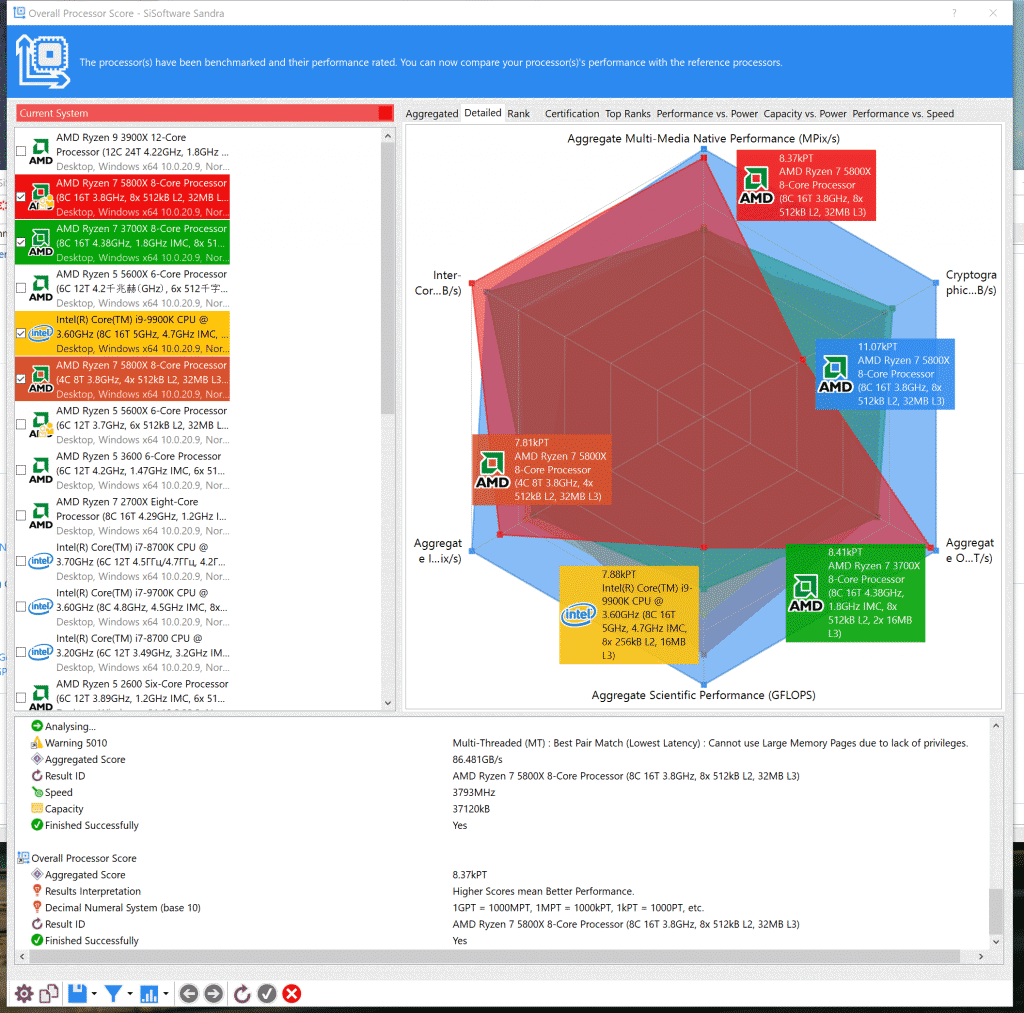Screen dimensions: 1024x1013
Task: Click the Results Interpretation pin icon
Action: click(37, 891)
